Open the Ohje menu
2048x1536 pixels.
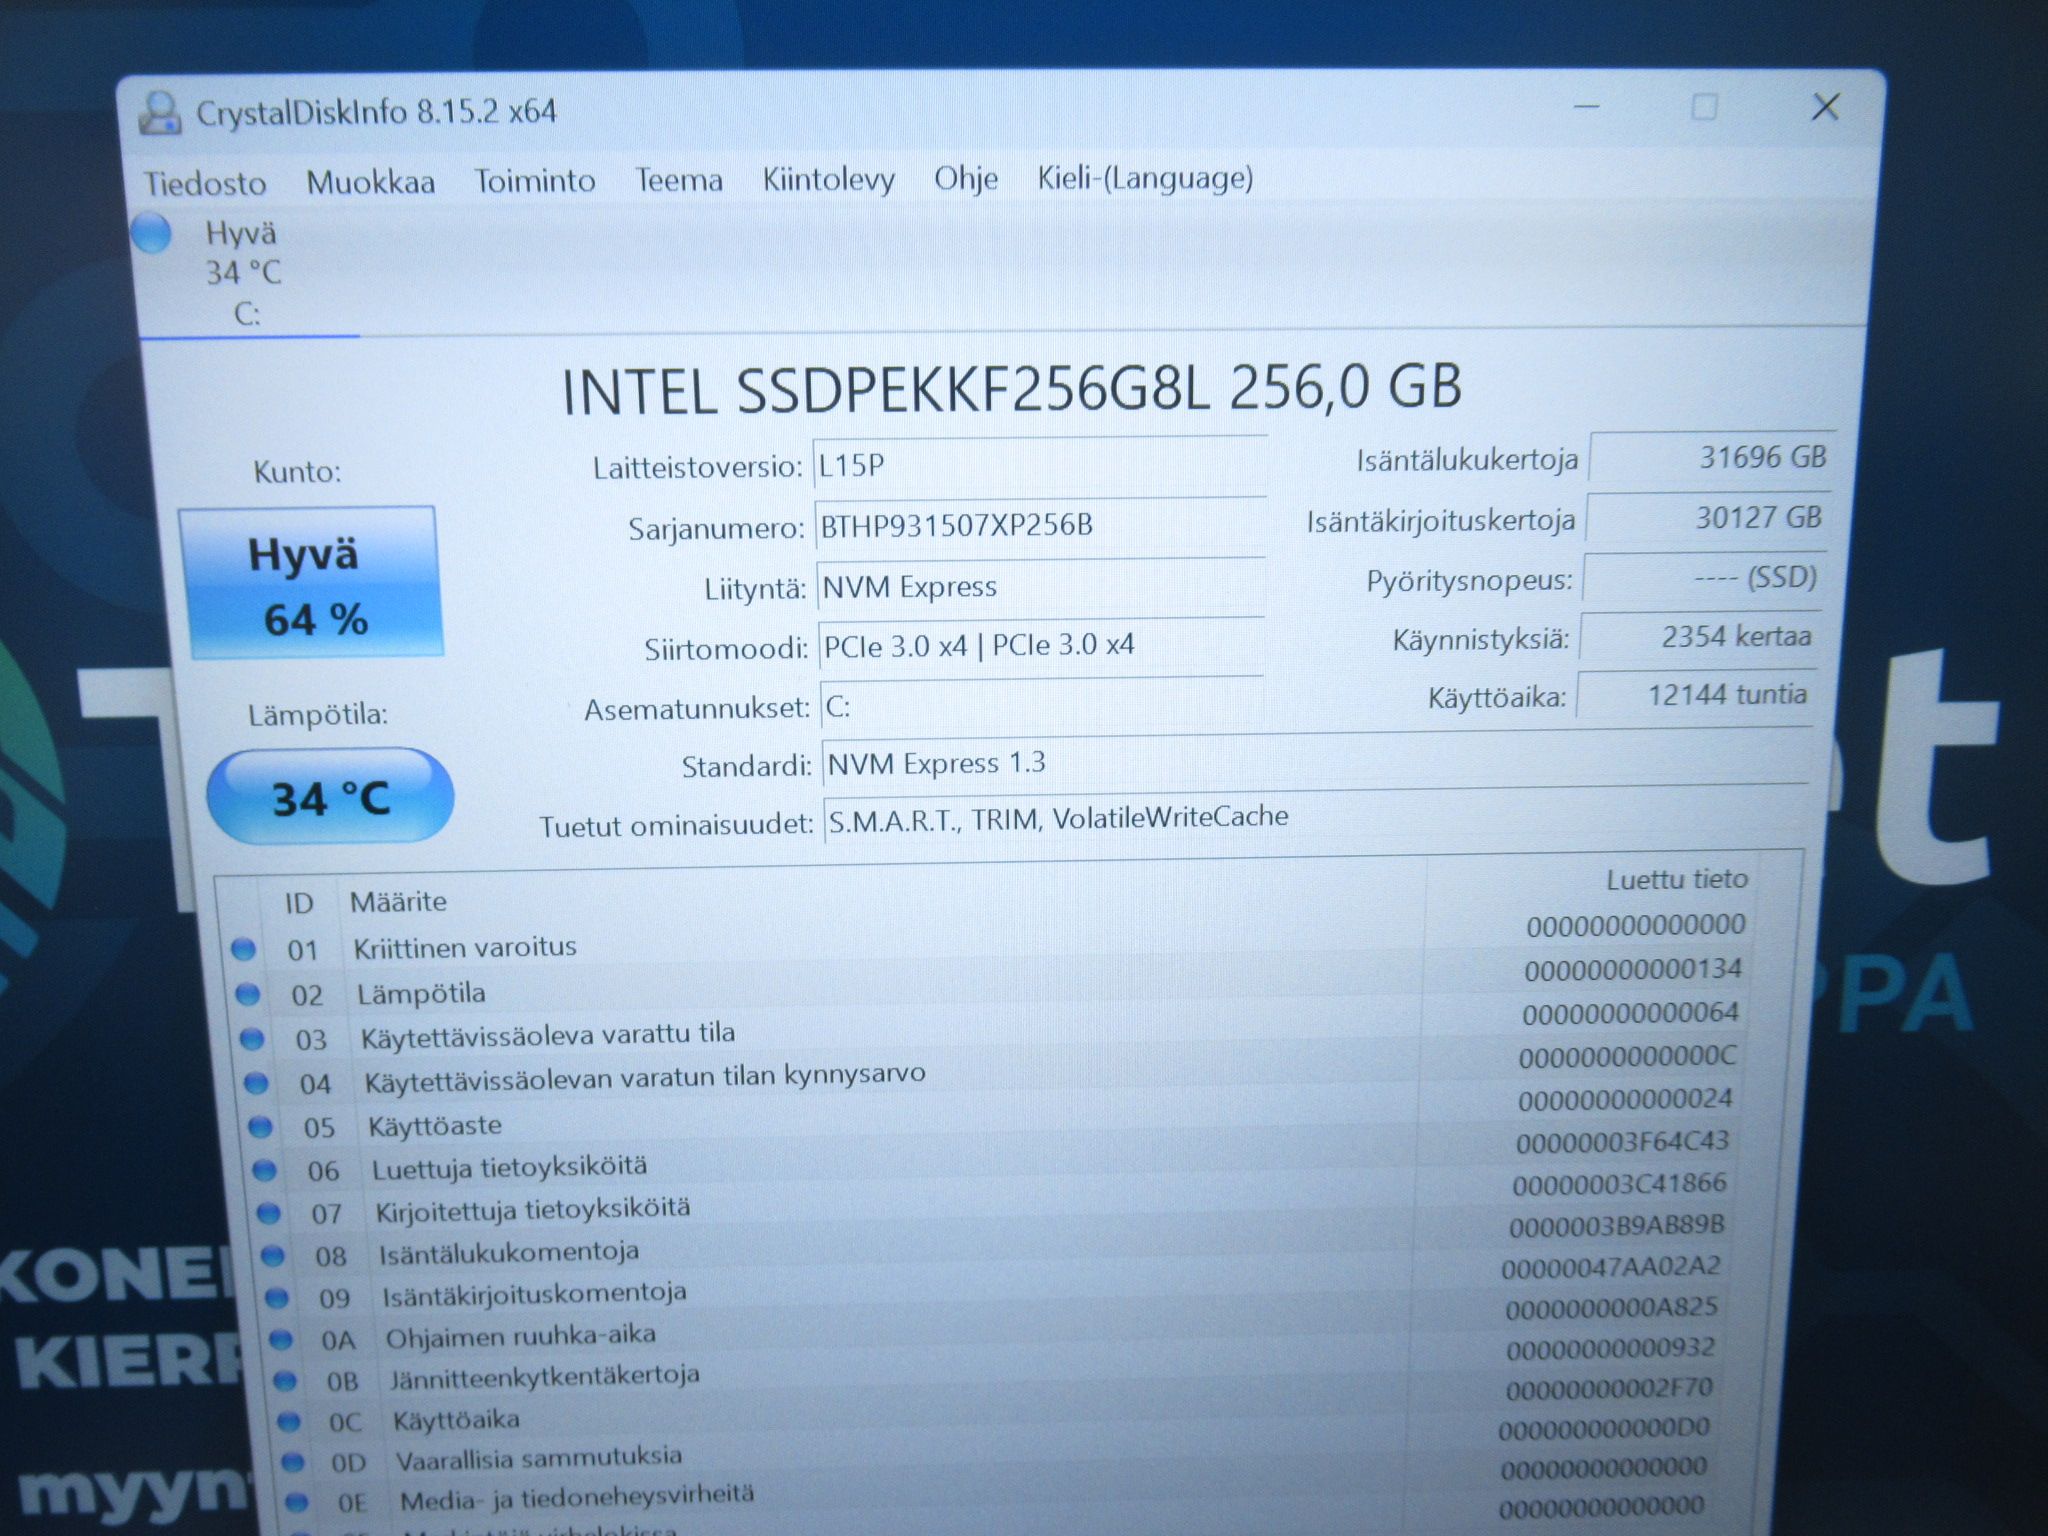click(x=965, y=178)
